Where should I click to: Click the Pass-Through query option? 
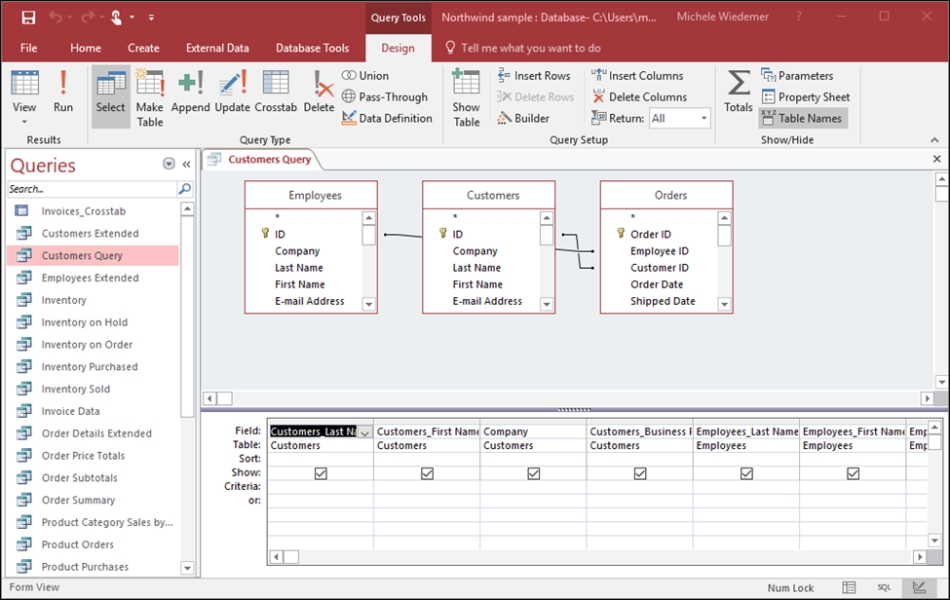[385, 97]
